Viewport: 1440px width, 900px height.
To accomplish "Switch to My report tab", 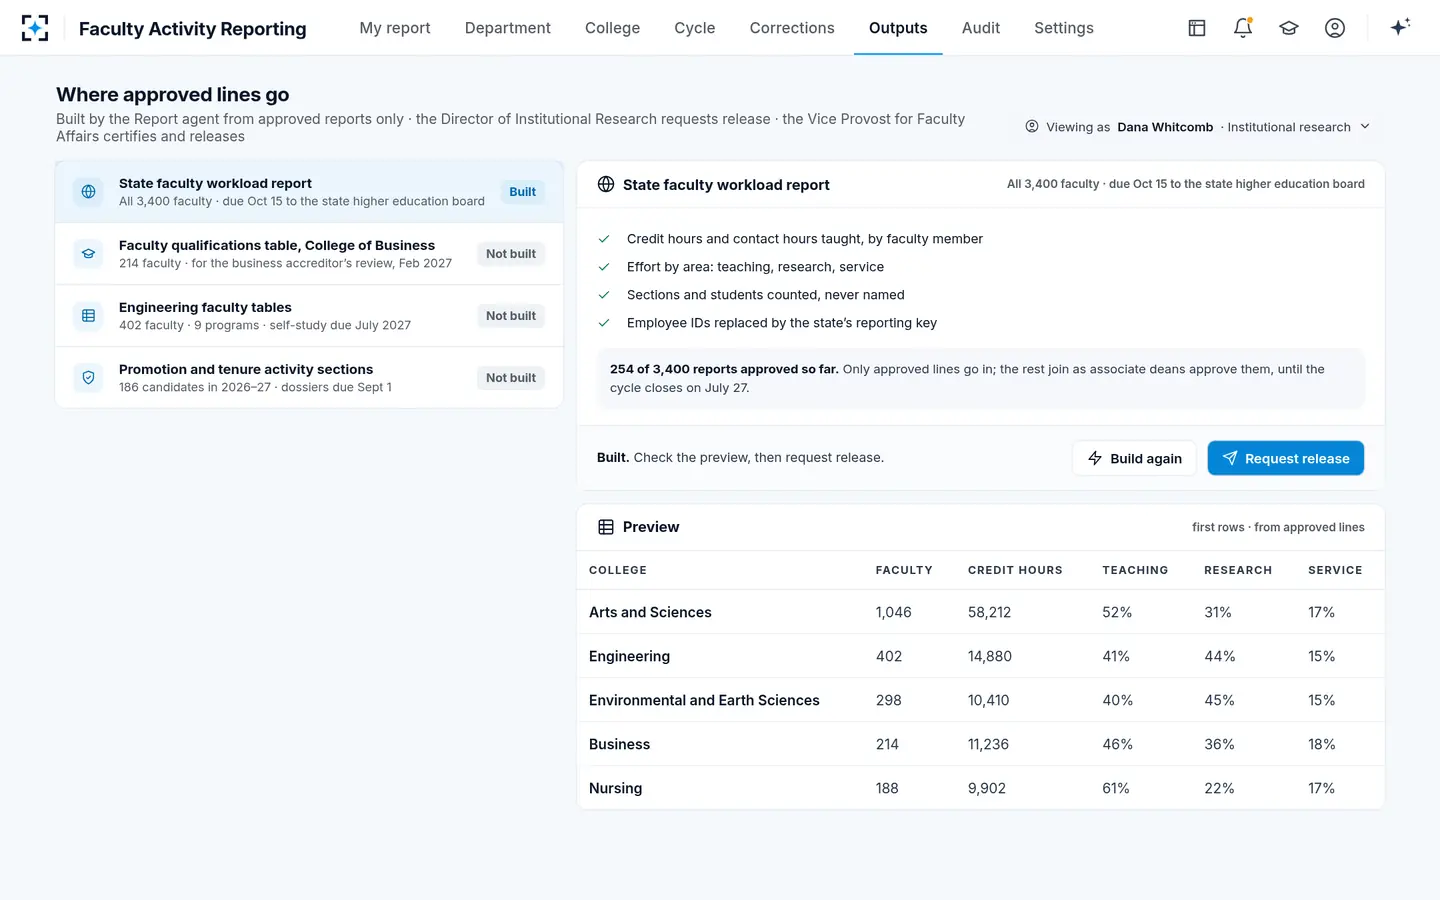I will pos(395,28).
